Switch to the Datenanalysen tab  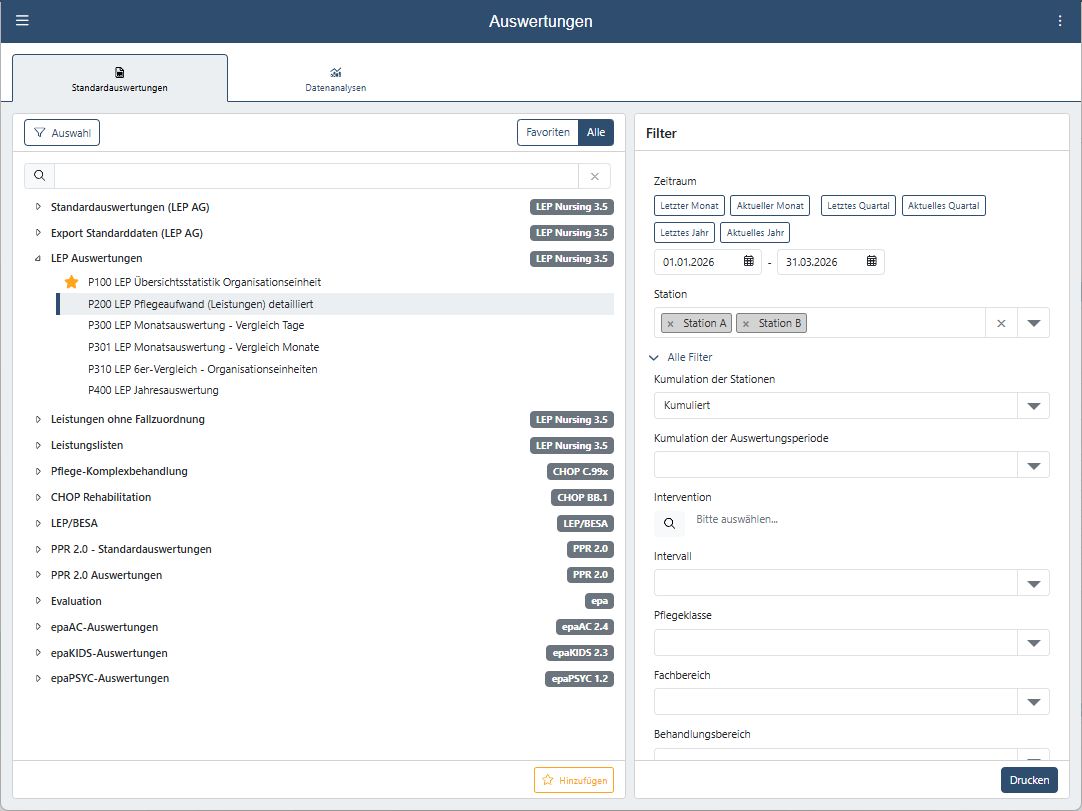(x=336, y=79)
